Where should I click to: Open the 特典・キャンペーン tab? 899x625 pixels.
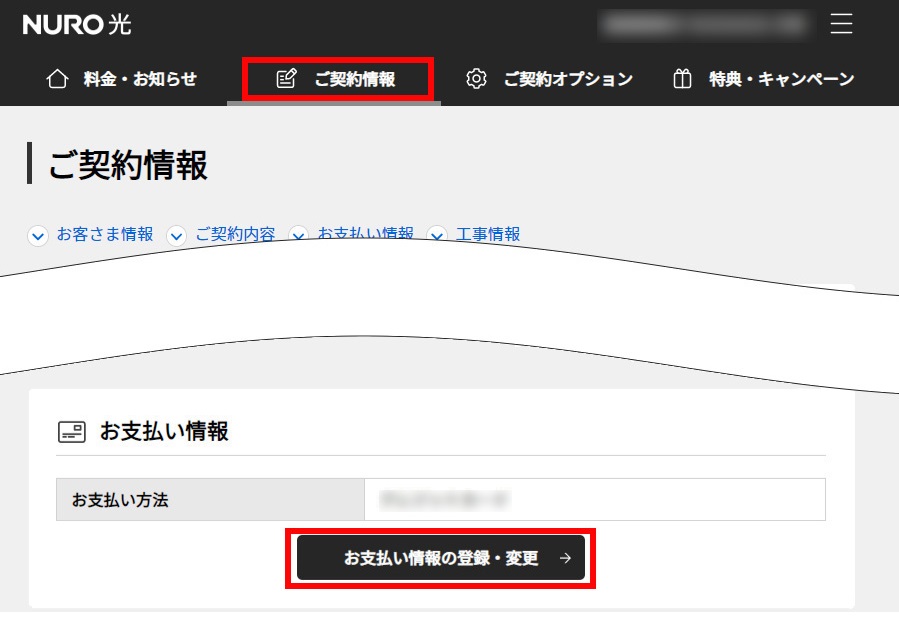point(780,78)
